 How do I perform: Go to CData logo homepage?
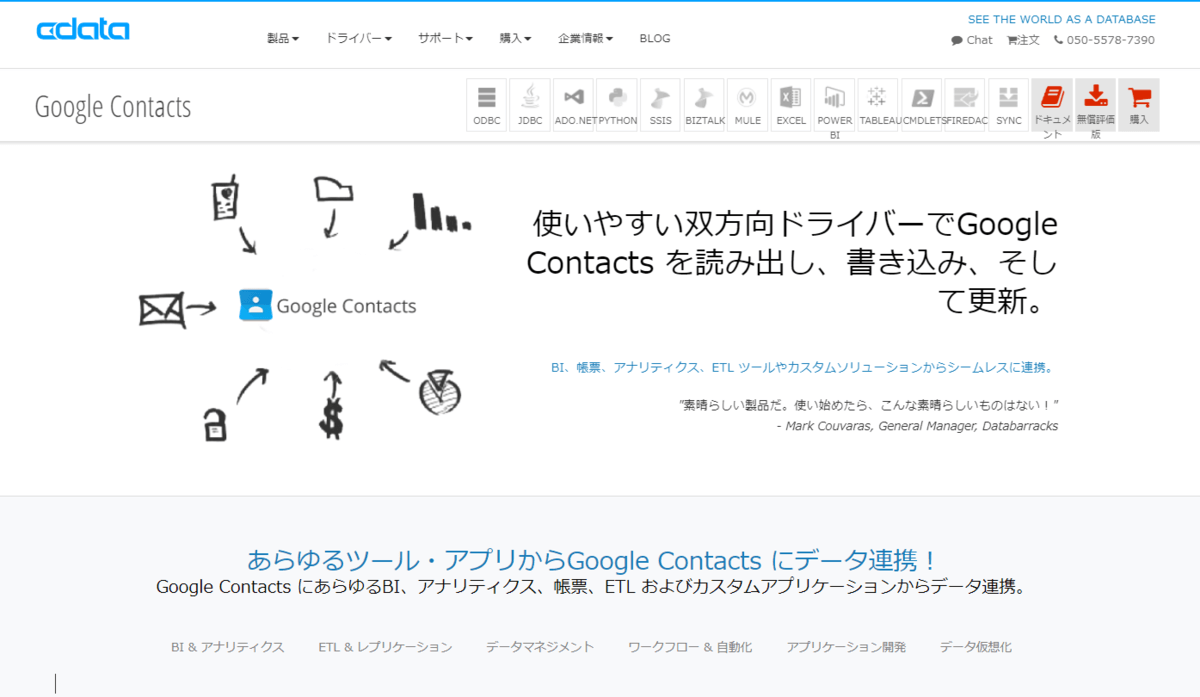(x=83, y=30)
